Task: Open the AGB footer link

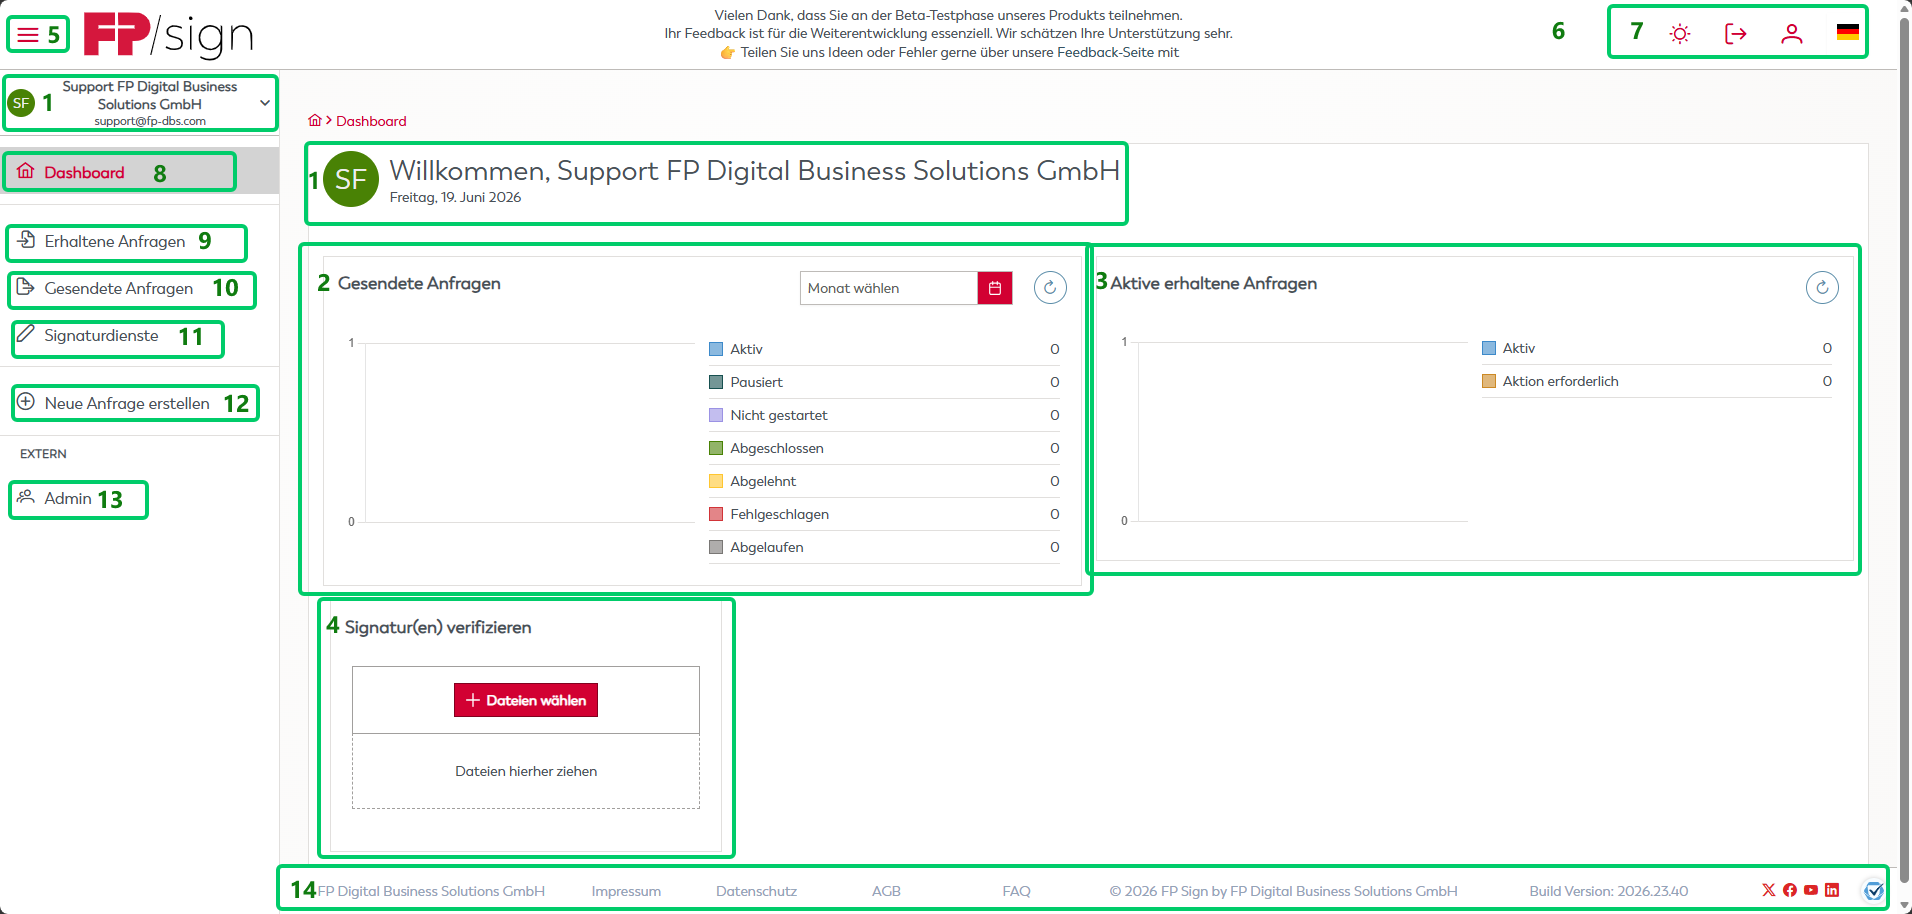Action: tap(886, 891)
